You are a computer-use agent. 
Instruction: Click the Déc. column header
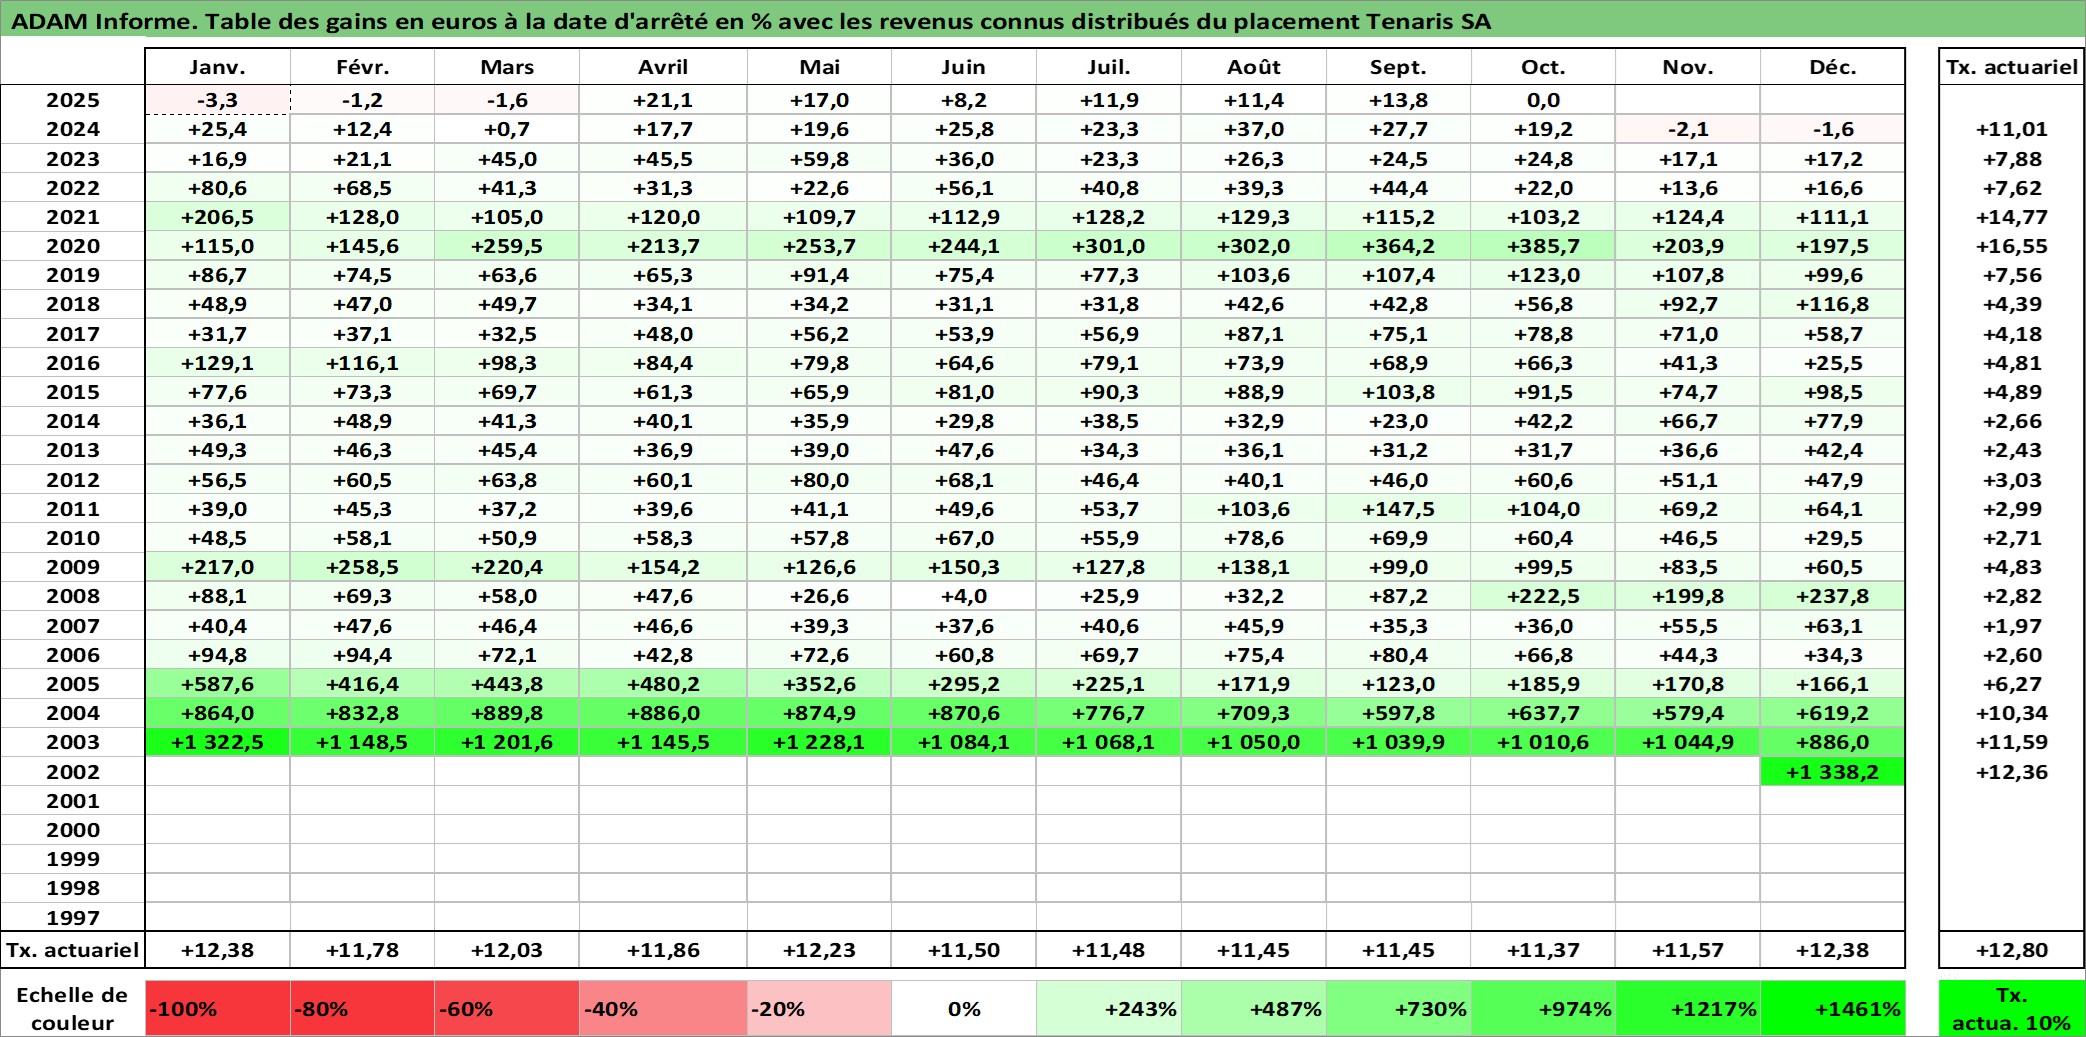[1832, 67]
